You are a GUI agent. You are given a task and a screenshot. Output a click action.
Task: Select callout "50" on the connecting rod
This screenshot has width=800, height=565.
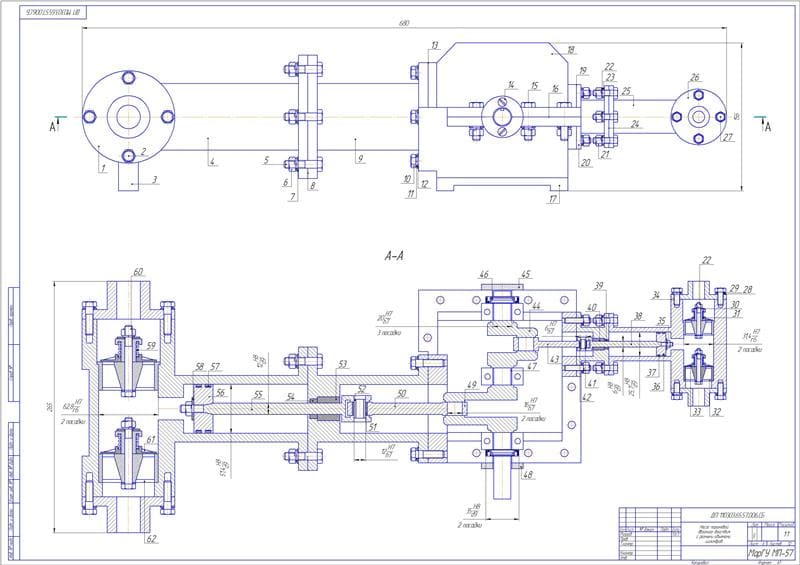tap(402, 393)
